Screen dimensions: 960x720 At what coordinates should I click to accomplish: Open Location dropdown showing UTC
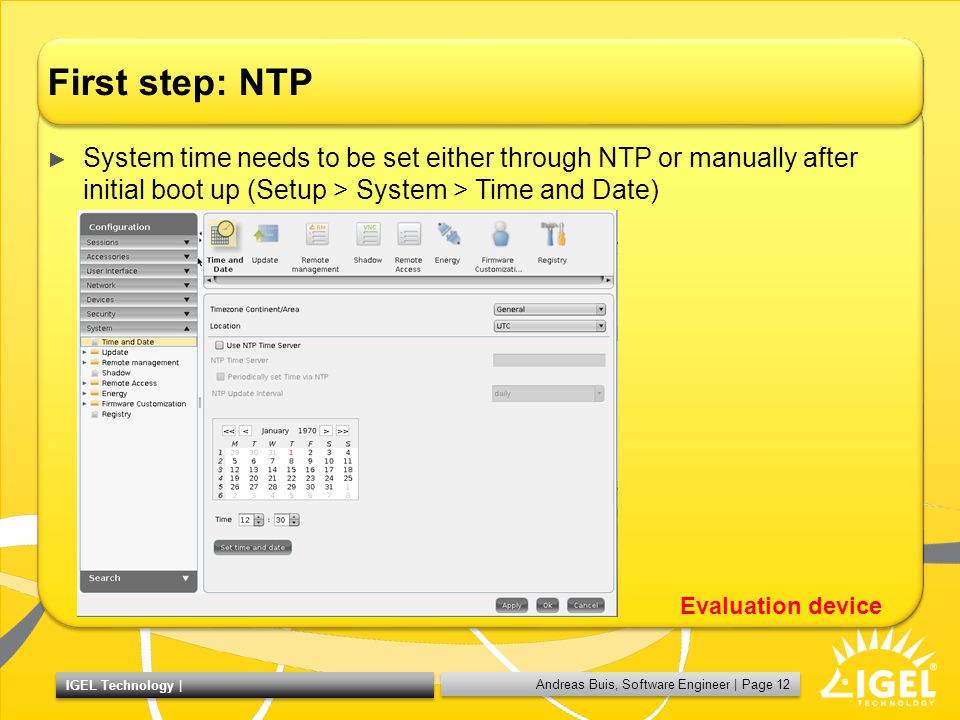coord(549,326)
